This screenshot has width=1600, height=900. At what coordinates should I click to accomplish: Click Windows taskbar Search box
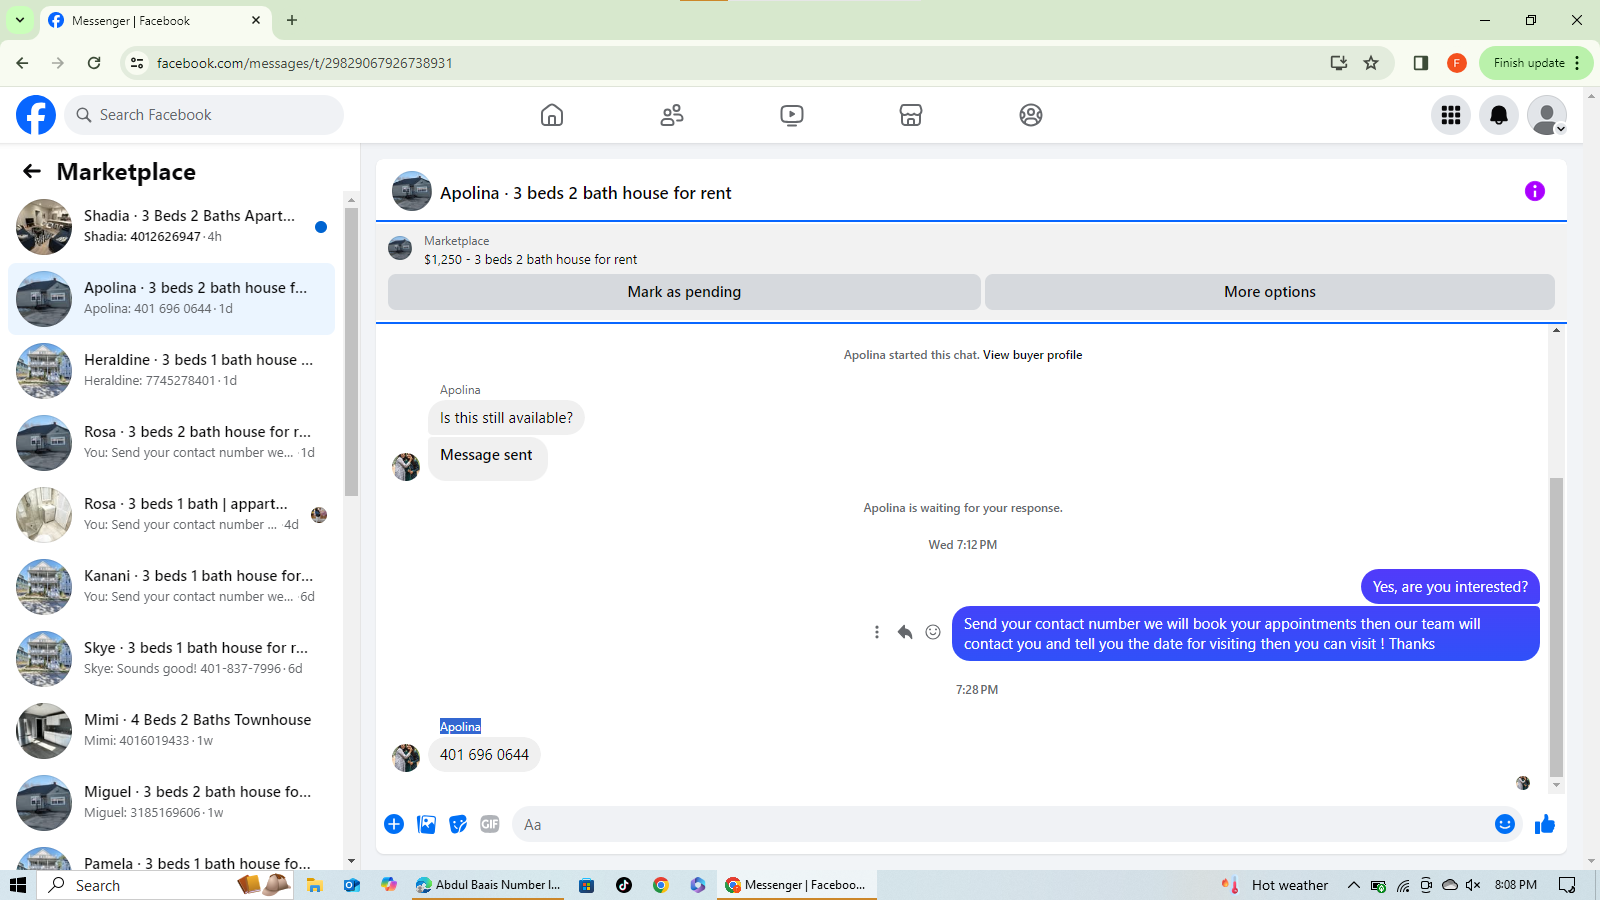165,885
